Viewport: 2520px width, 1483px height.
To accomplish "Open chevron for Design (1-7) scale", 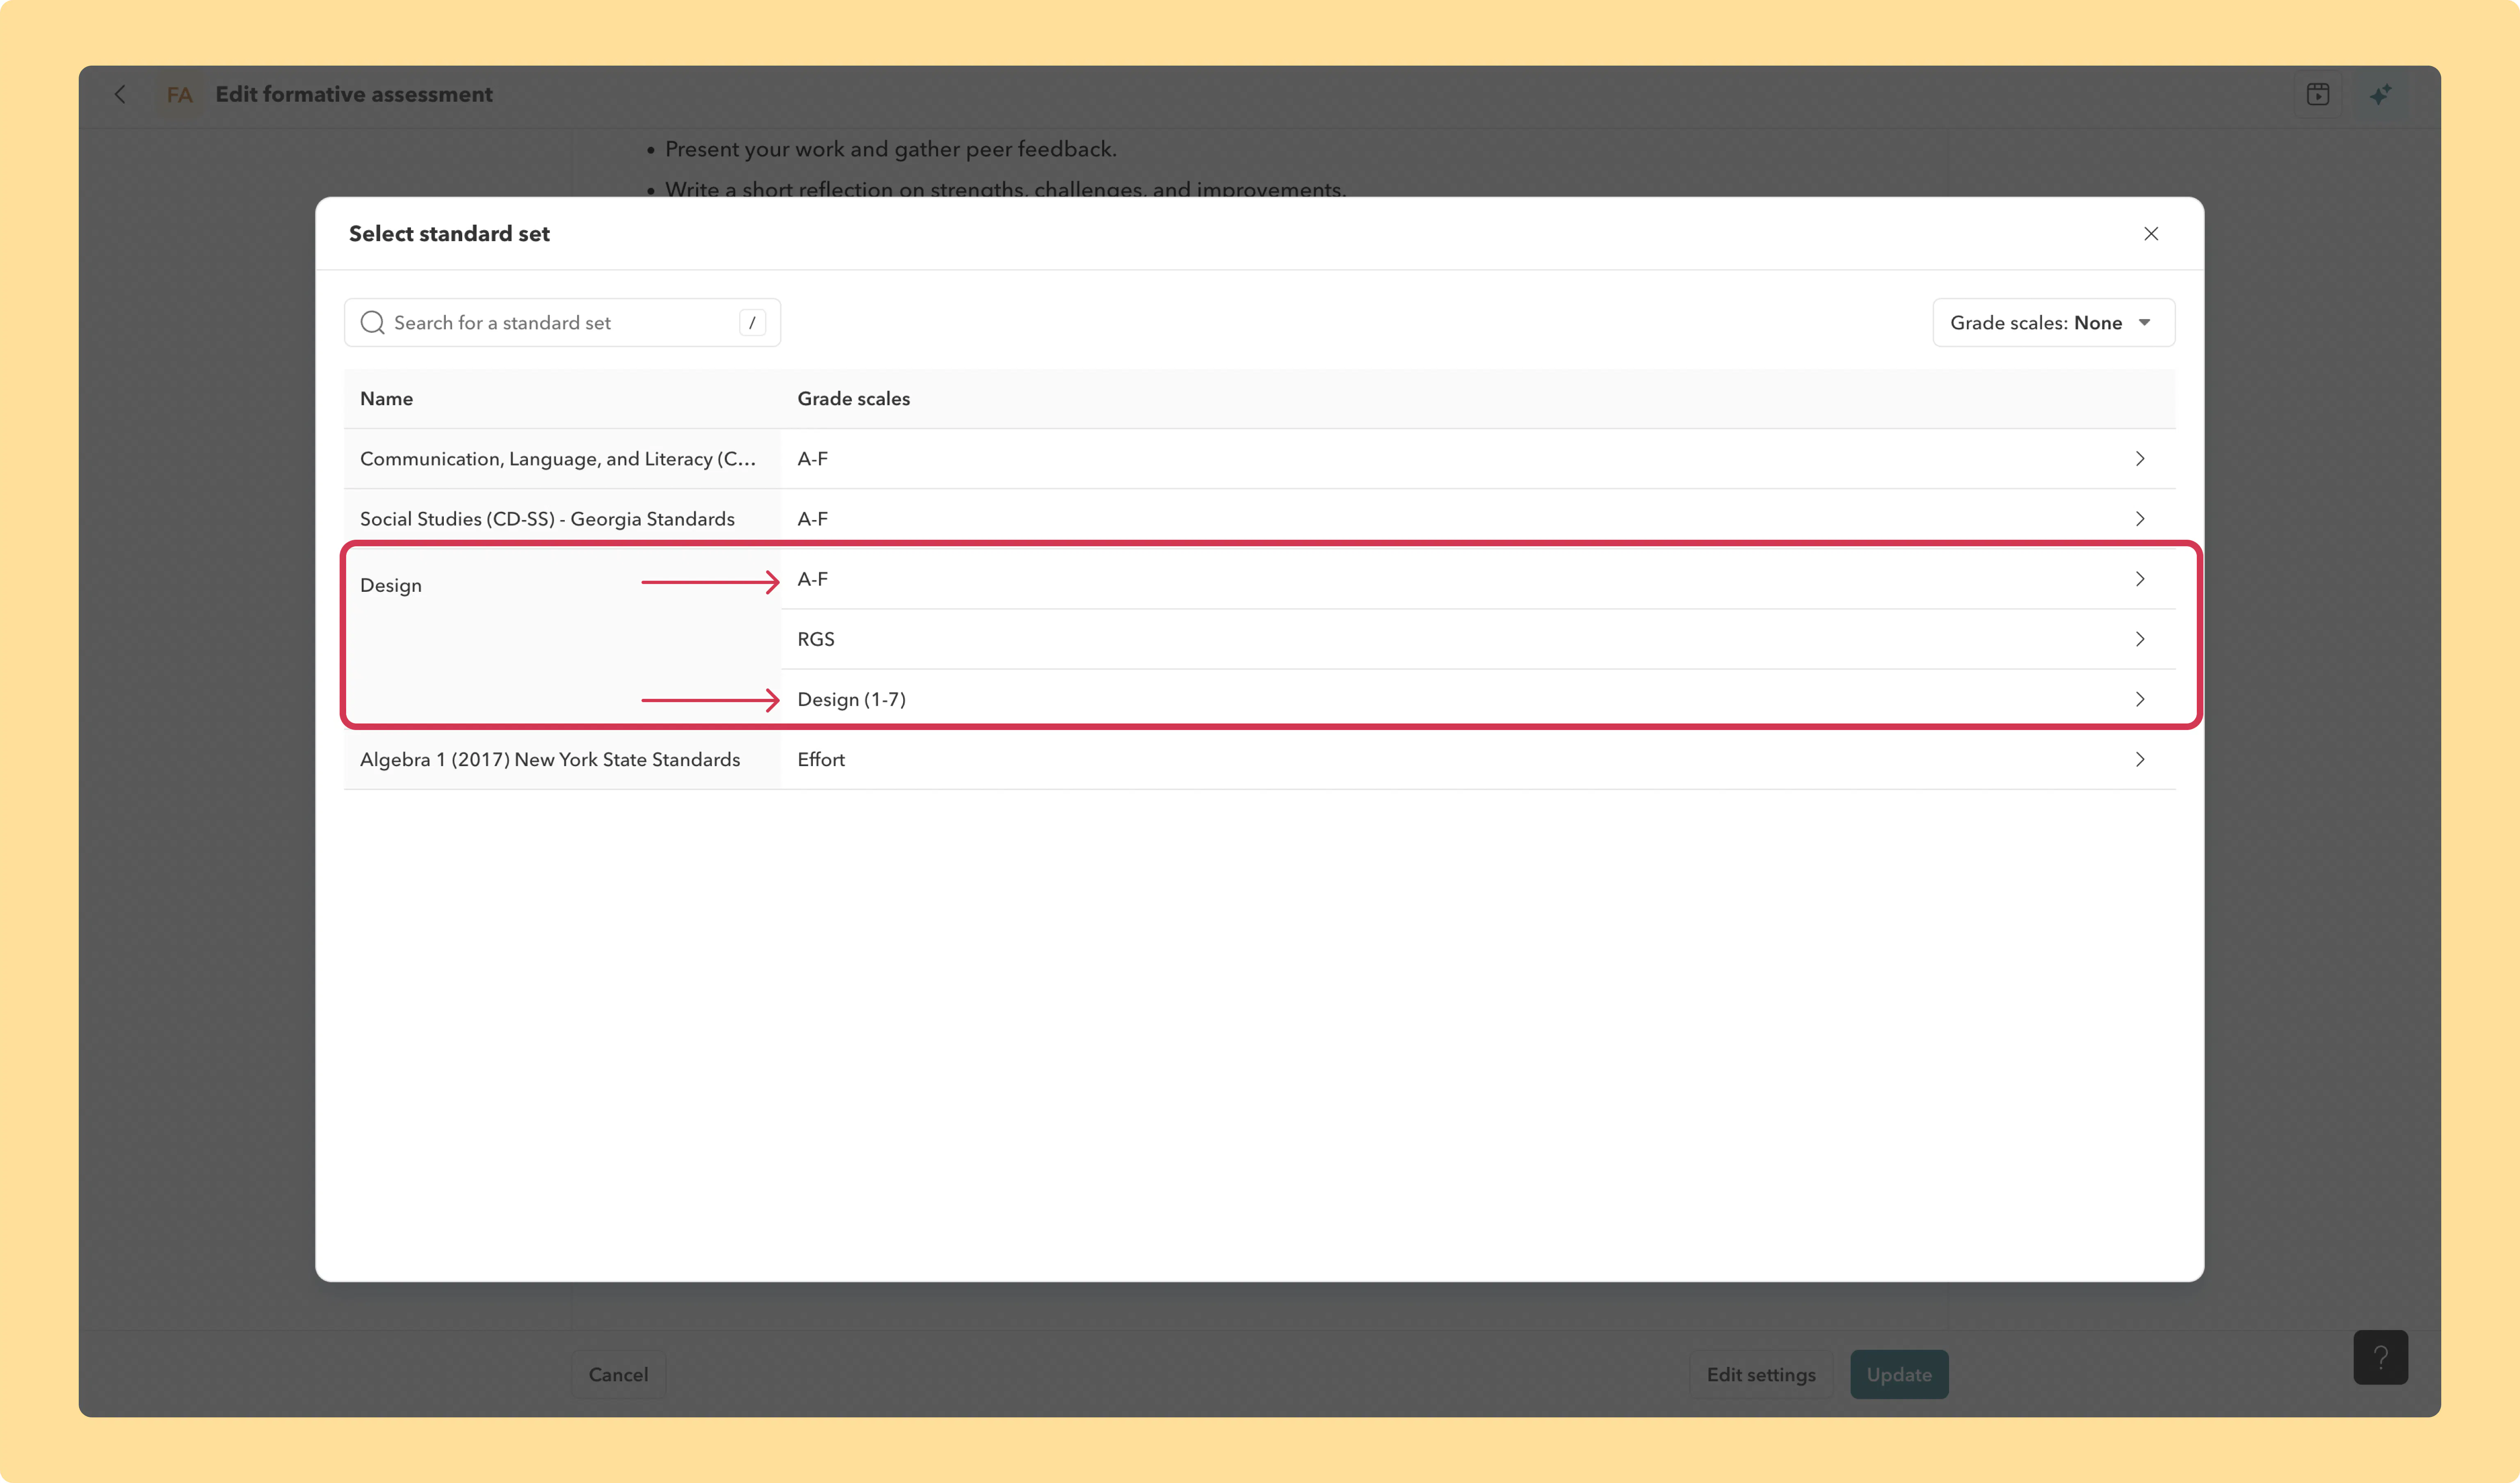I will pos(2140,699).
